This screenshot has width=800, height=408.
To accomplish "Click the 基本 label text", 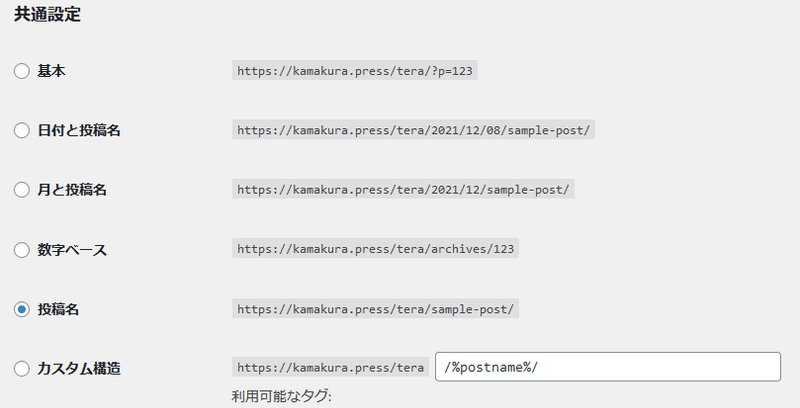I will (51, 71).
